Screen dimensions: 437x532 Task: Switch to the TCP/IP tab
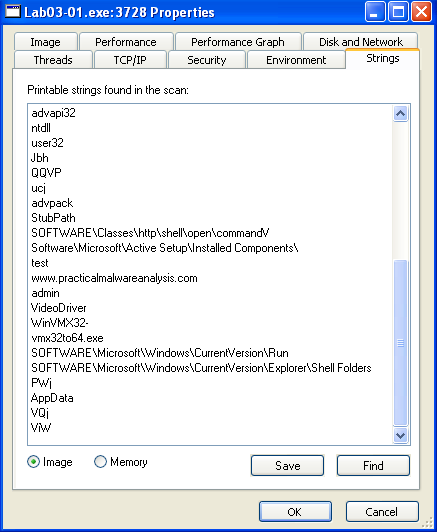130,60
